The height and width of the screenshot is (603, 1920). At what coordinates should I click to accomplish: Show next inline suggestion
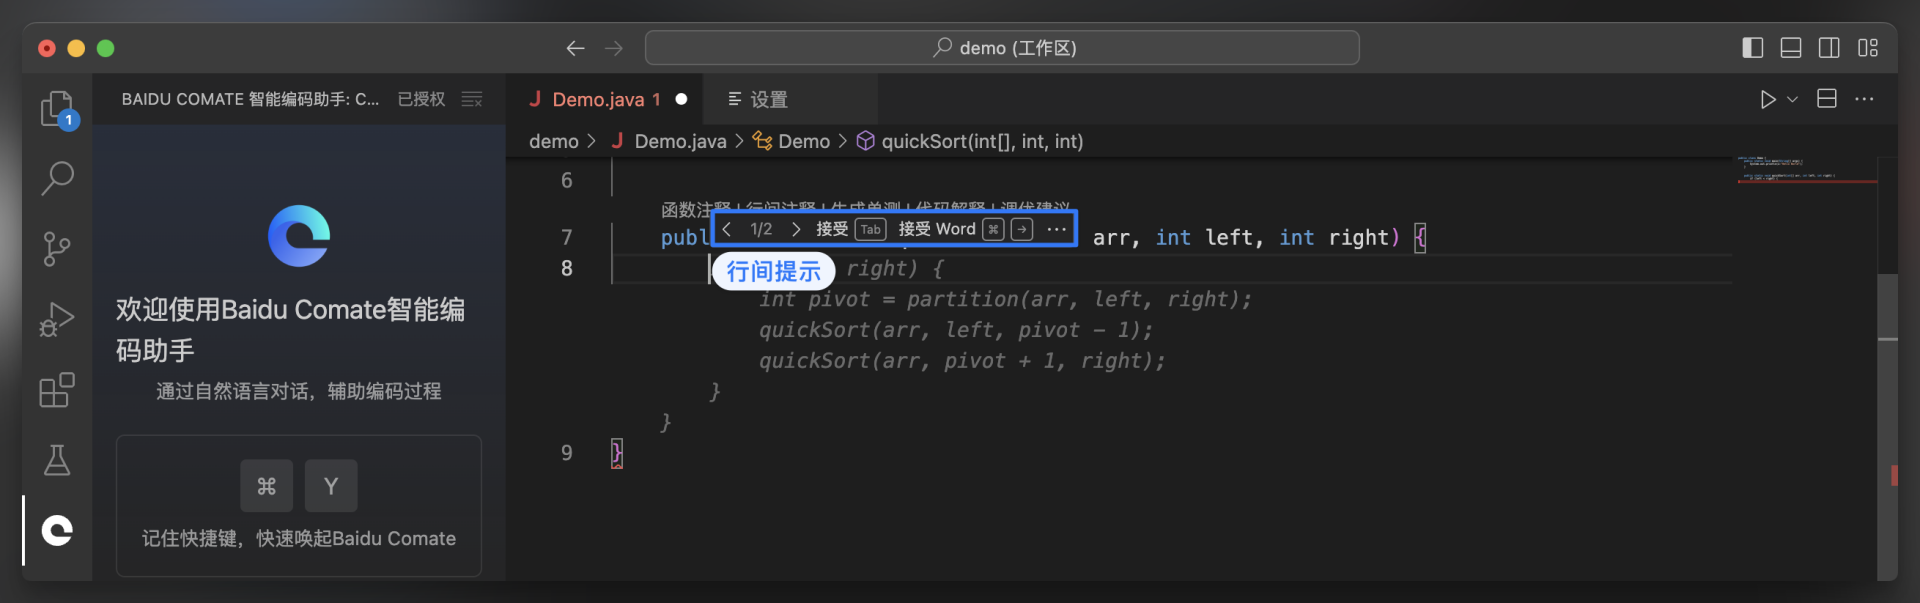[796, 229]
